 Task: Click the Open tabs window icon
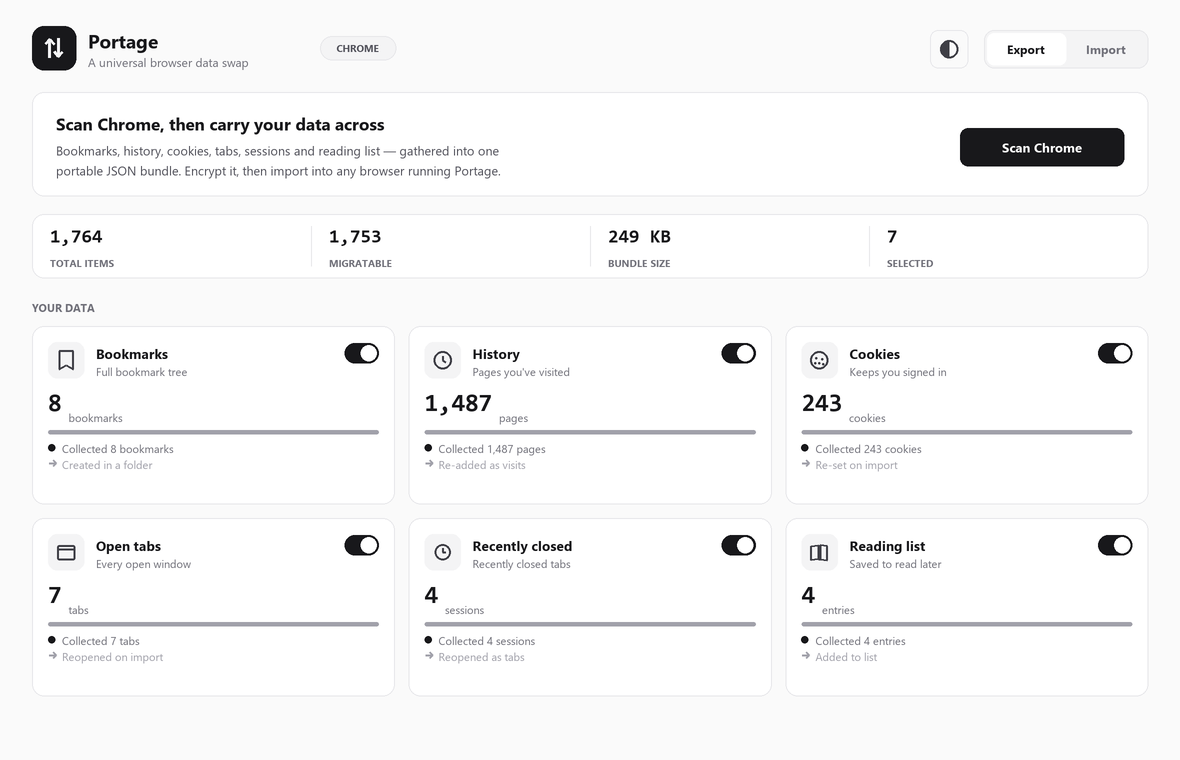pos(66,552)
